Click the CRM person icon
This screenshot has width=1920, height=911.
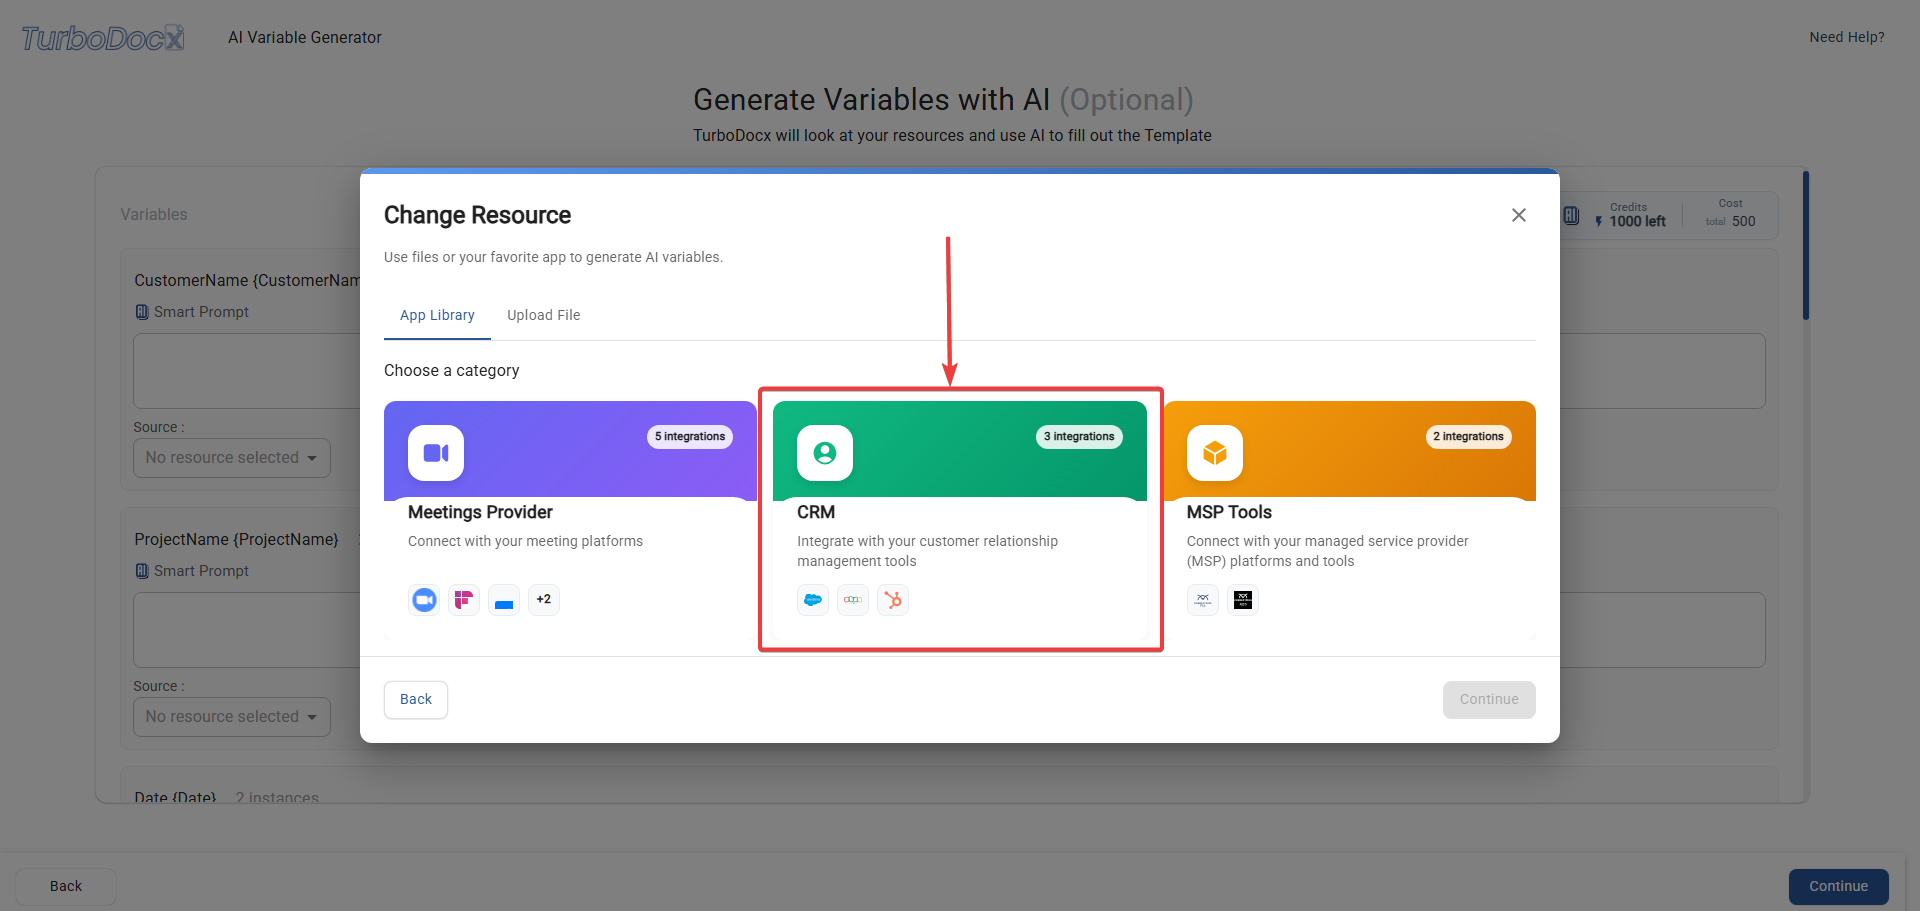coord(825,453)
